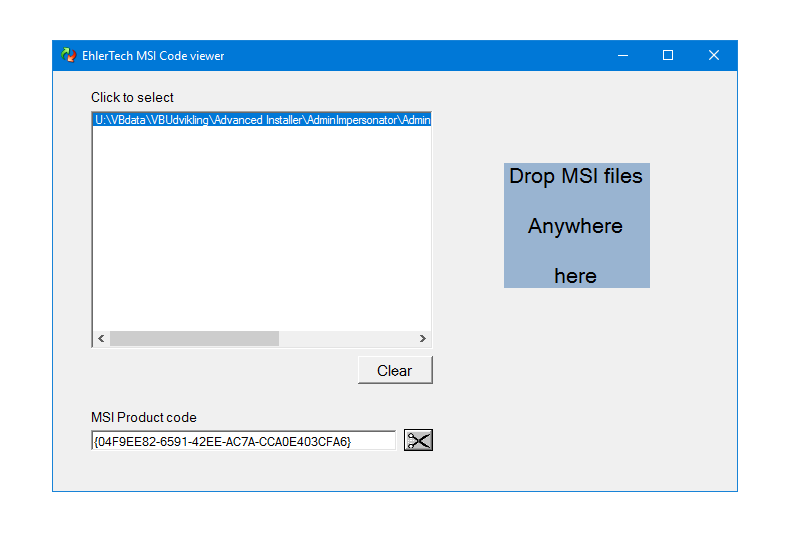
Task: Click the EhlerTech app icon in title bar
Action: pos(69,56)
